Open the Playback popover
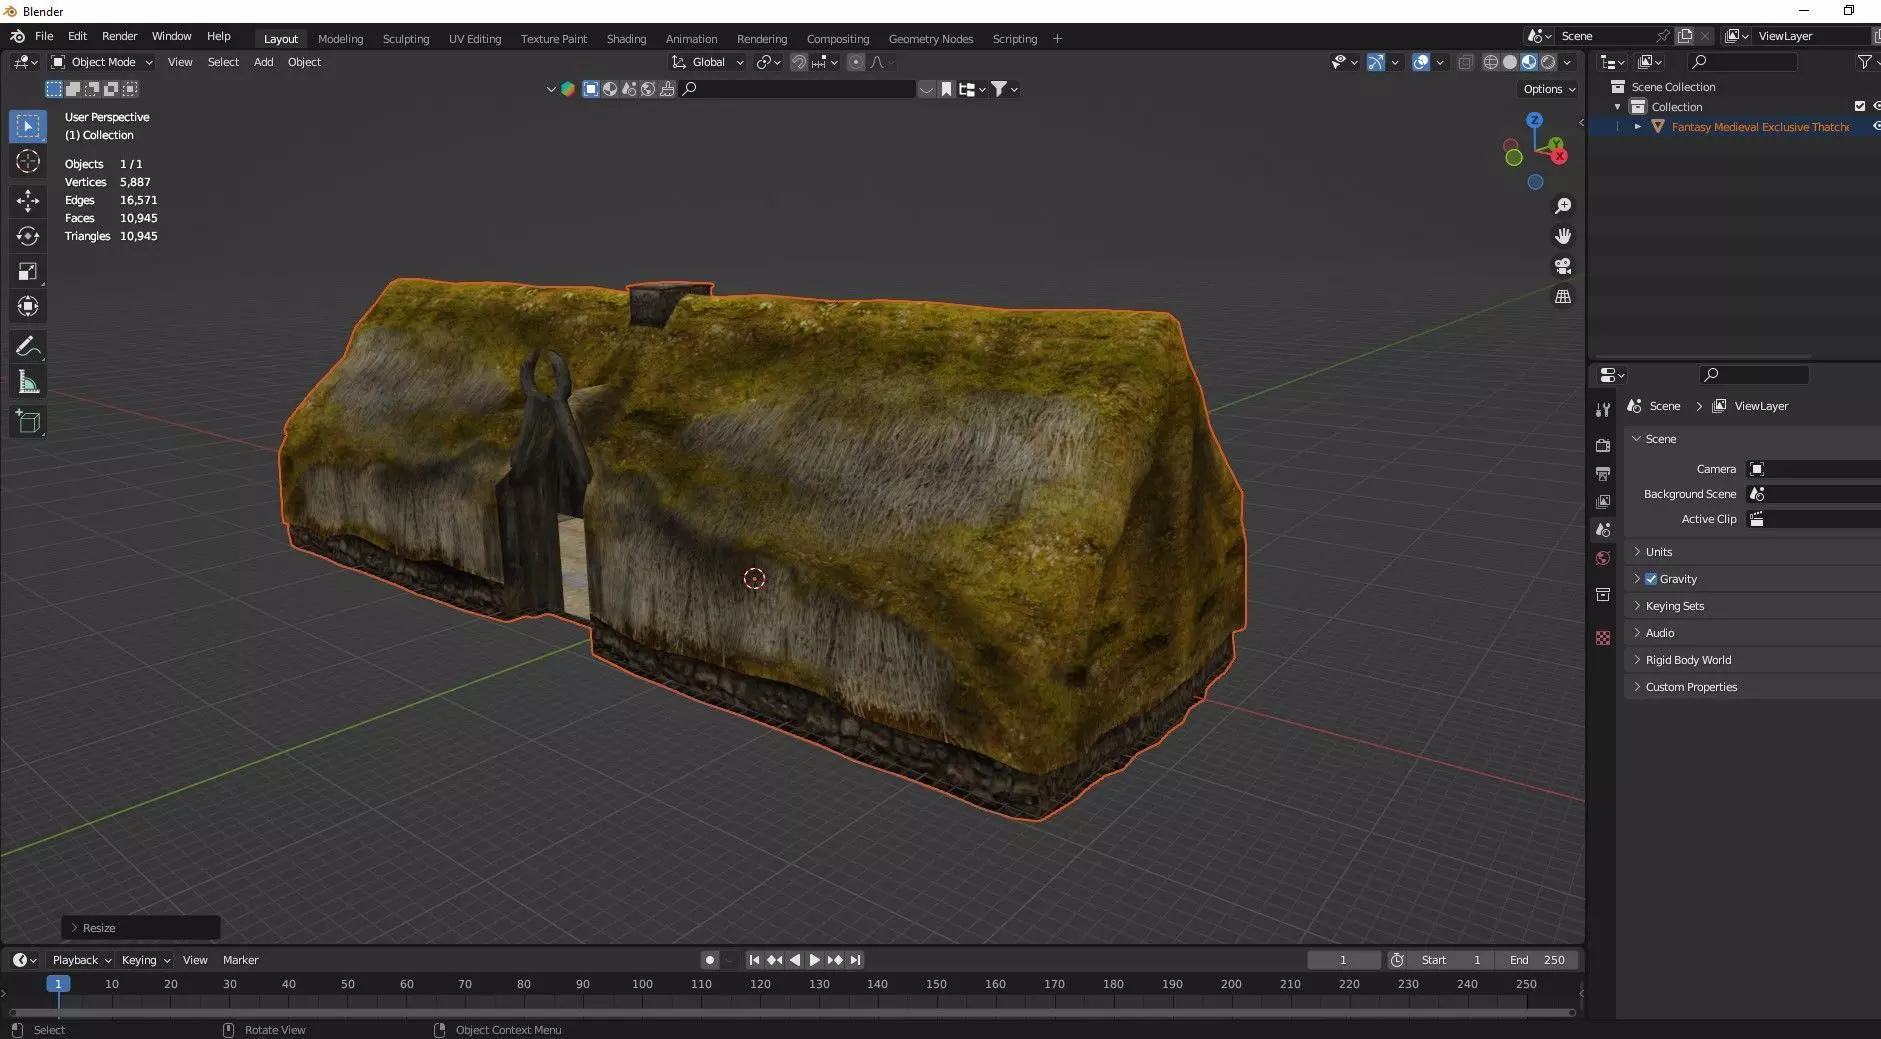The height and width of the screenshot is (1039, 1881). [81, 960]
